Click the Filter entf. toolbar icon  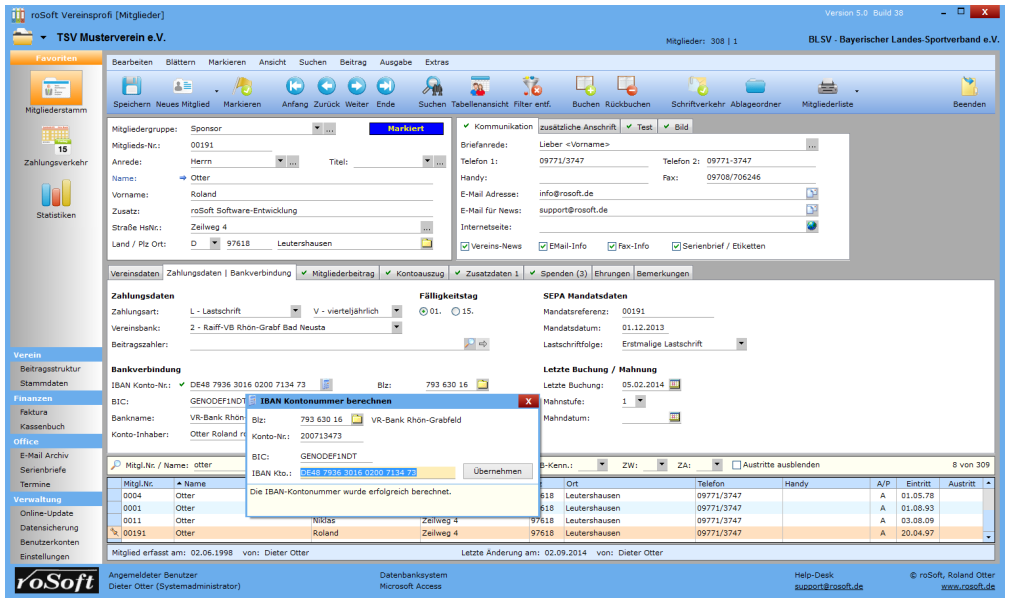pos(533,87)
